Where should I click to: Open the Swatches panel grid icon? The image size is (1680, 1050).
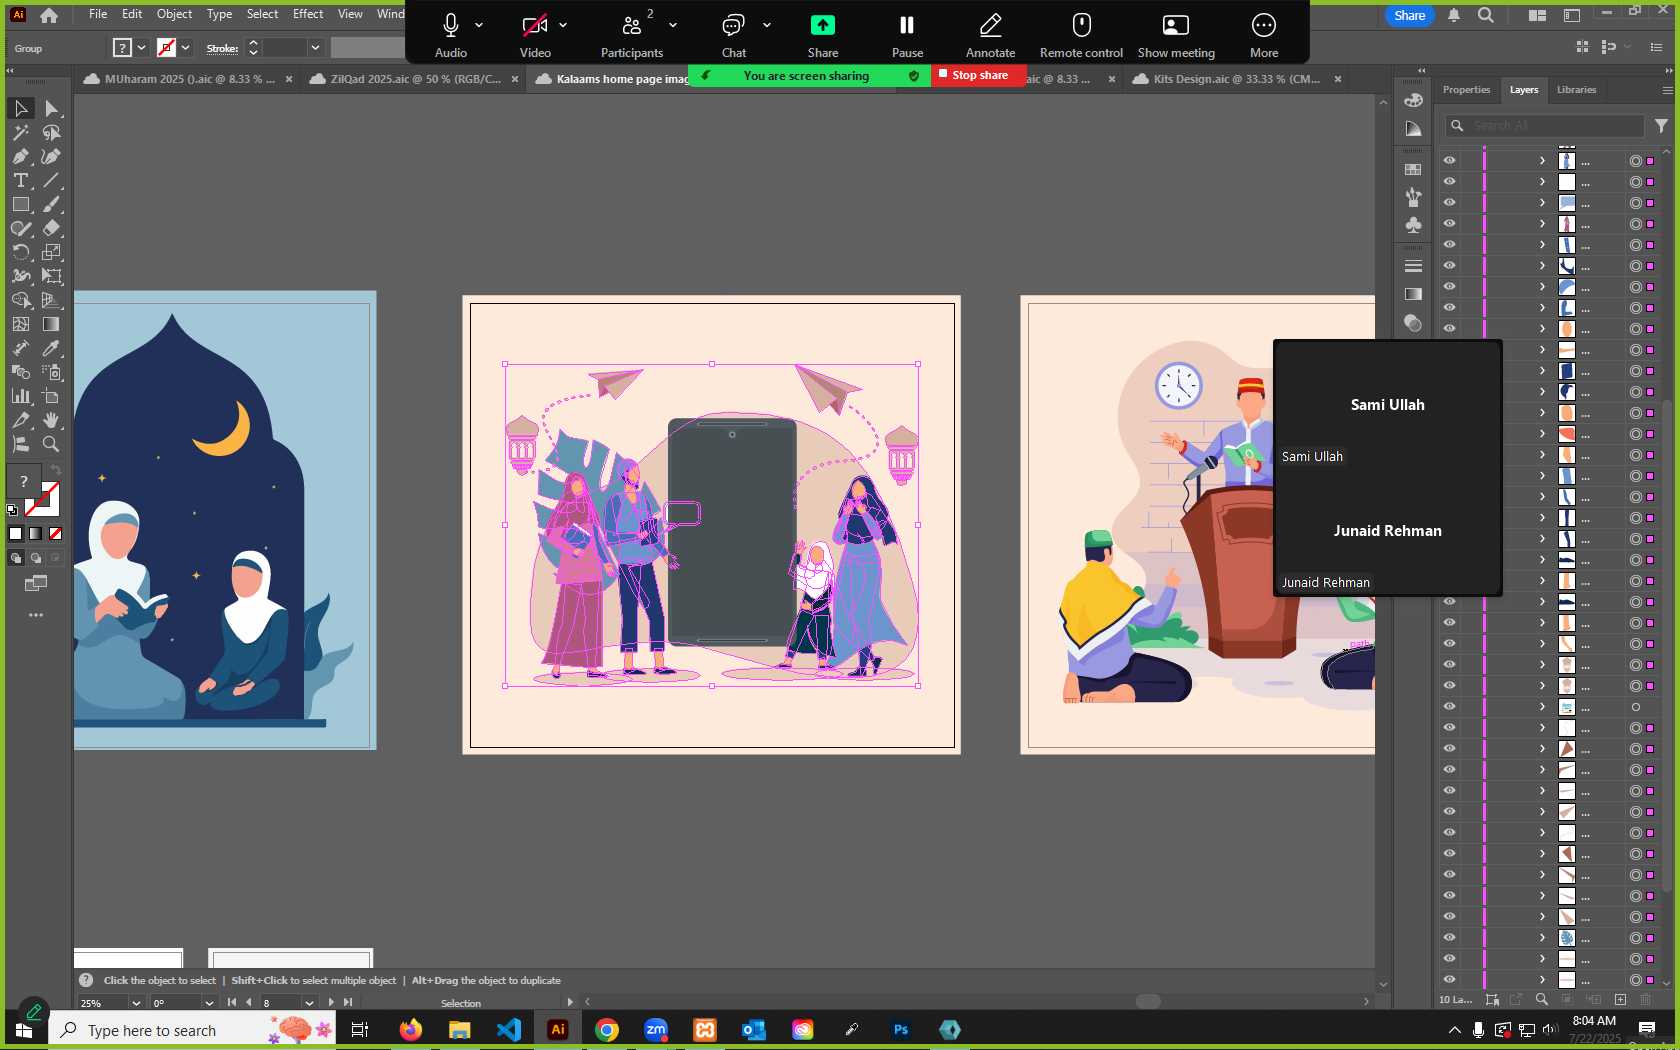[1413, 170]
